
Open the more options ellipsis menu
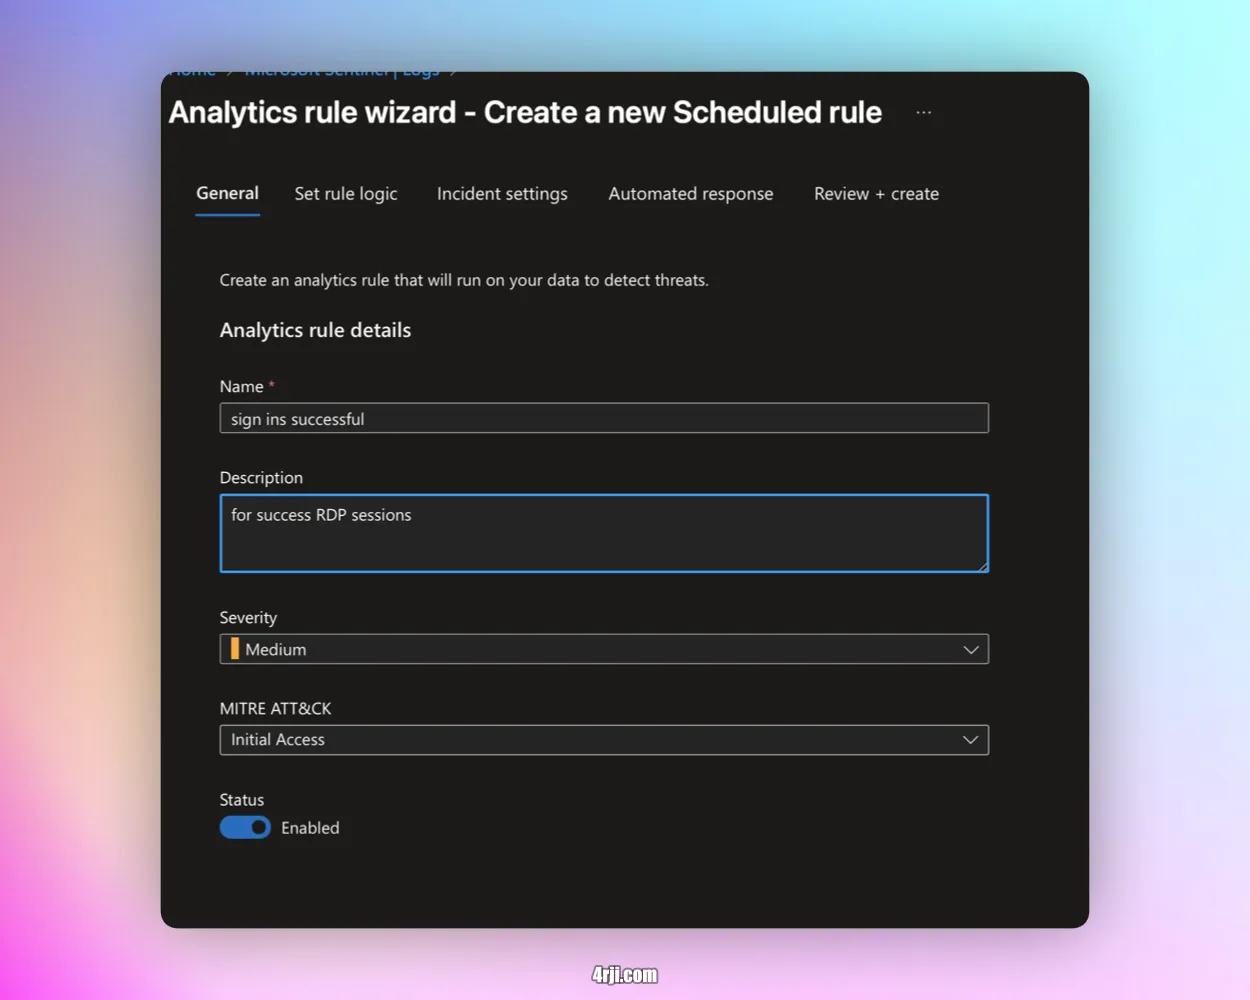tap(922, 112)
